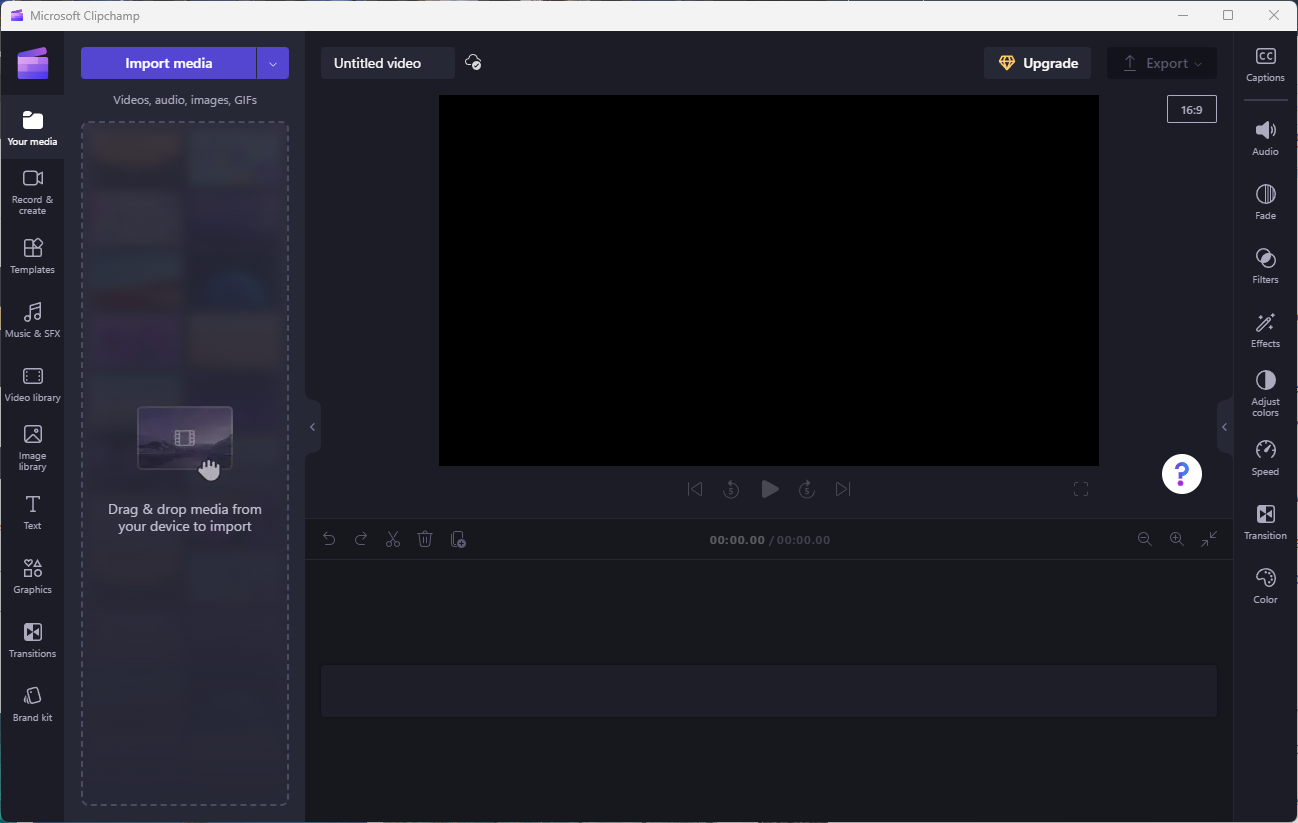Zoom in the timeline
The height and width of the screenshot is (823, 1298).
click(1177, 539)
